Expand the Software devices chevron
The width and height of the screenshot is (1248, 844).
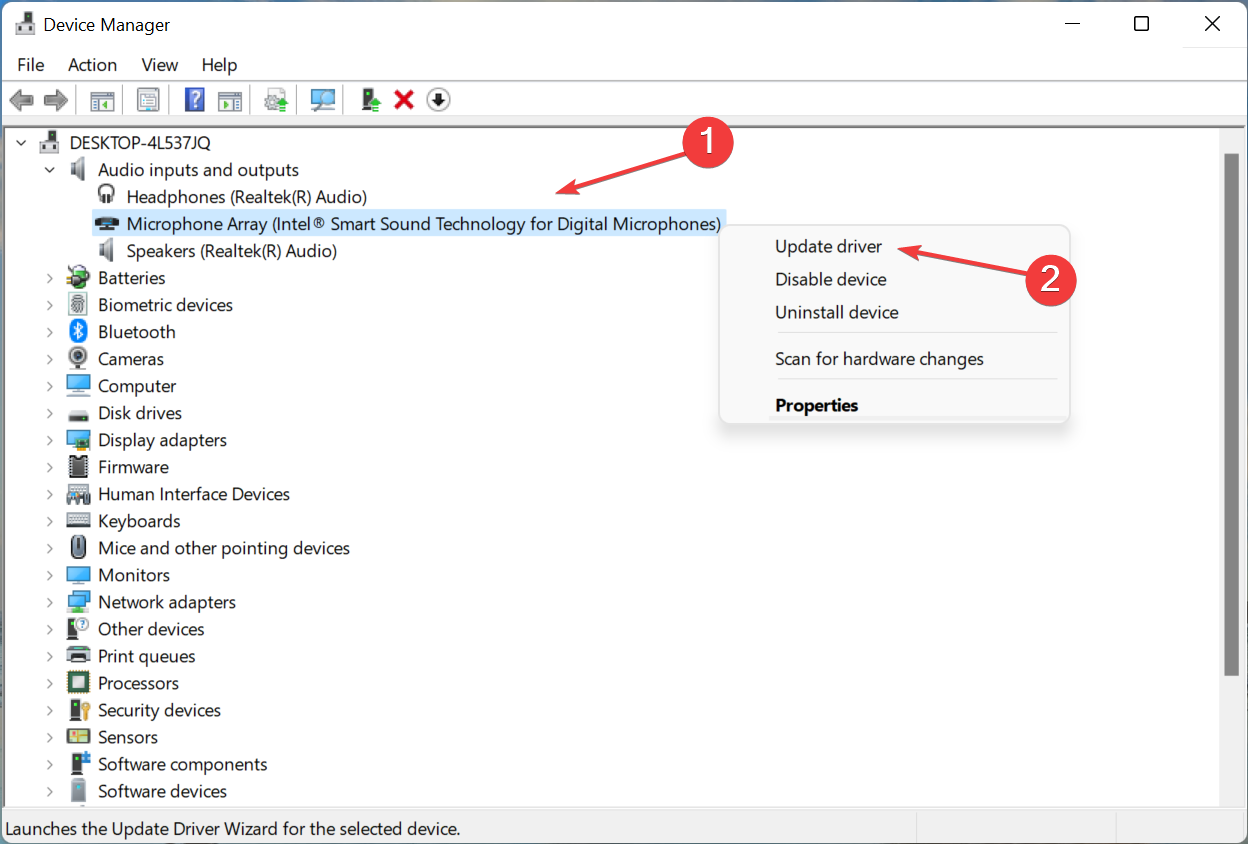[x=49, y=791]
